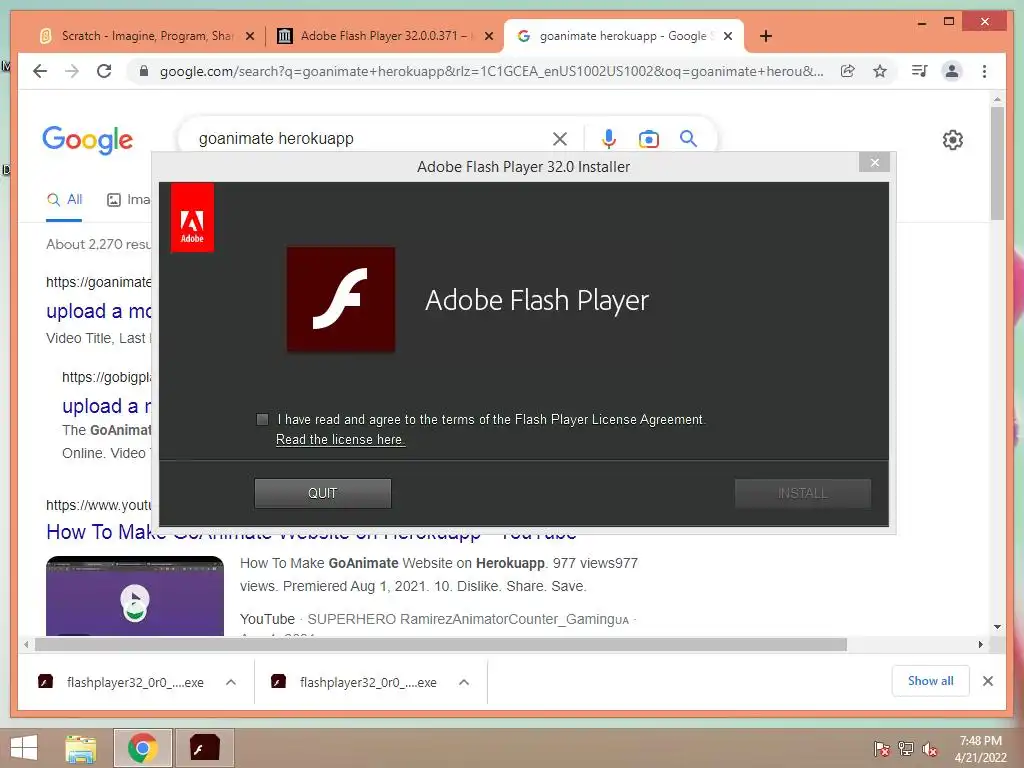Go forward in Chrome
Image resolution: width=1024 pixels, height=768 pixels.
72,71
